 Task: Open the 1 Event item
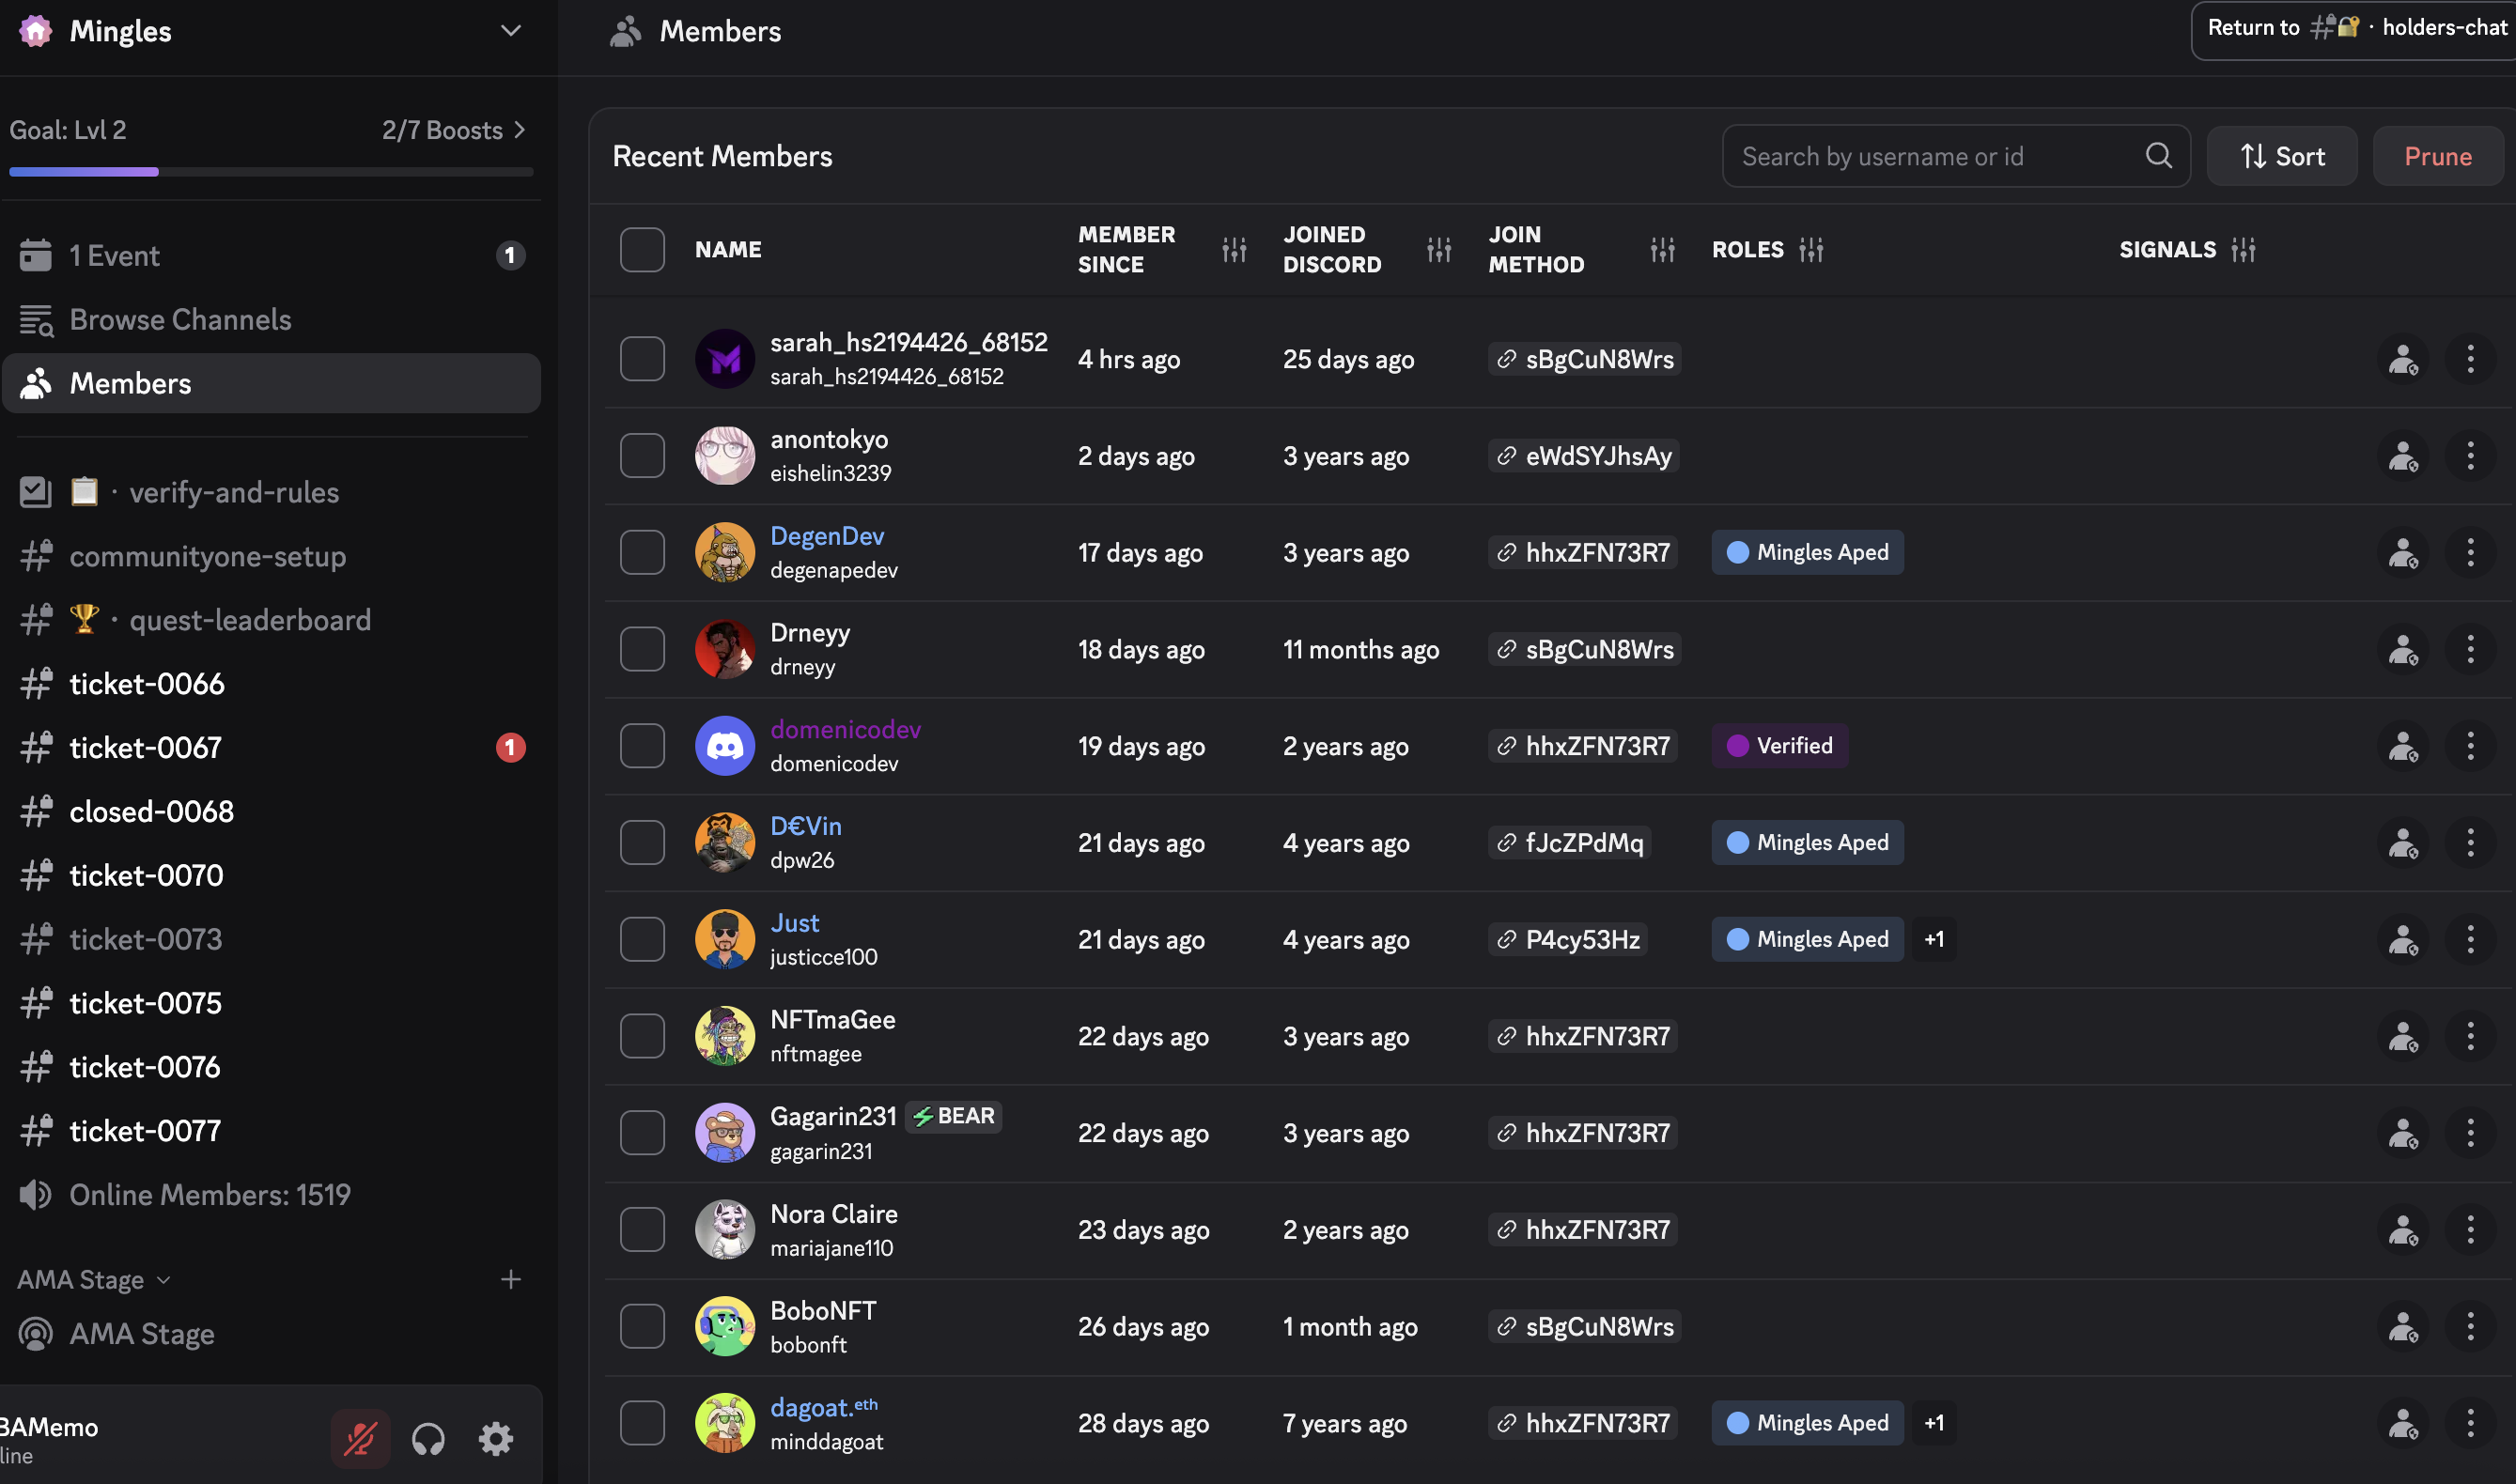271,255
